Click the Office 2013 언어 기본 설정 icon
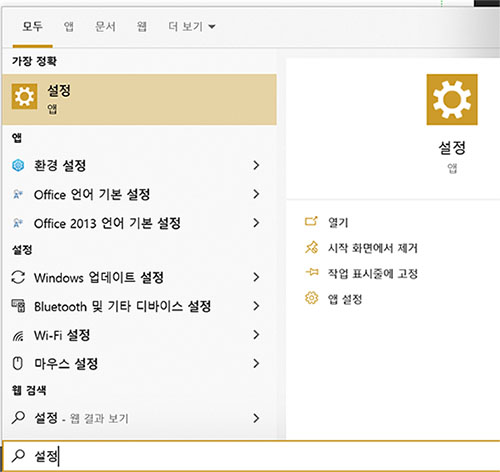 (18, 223)
